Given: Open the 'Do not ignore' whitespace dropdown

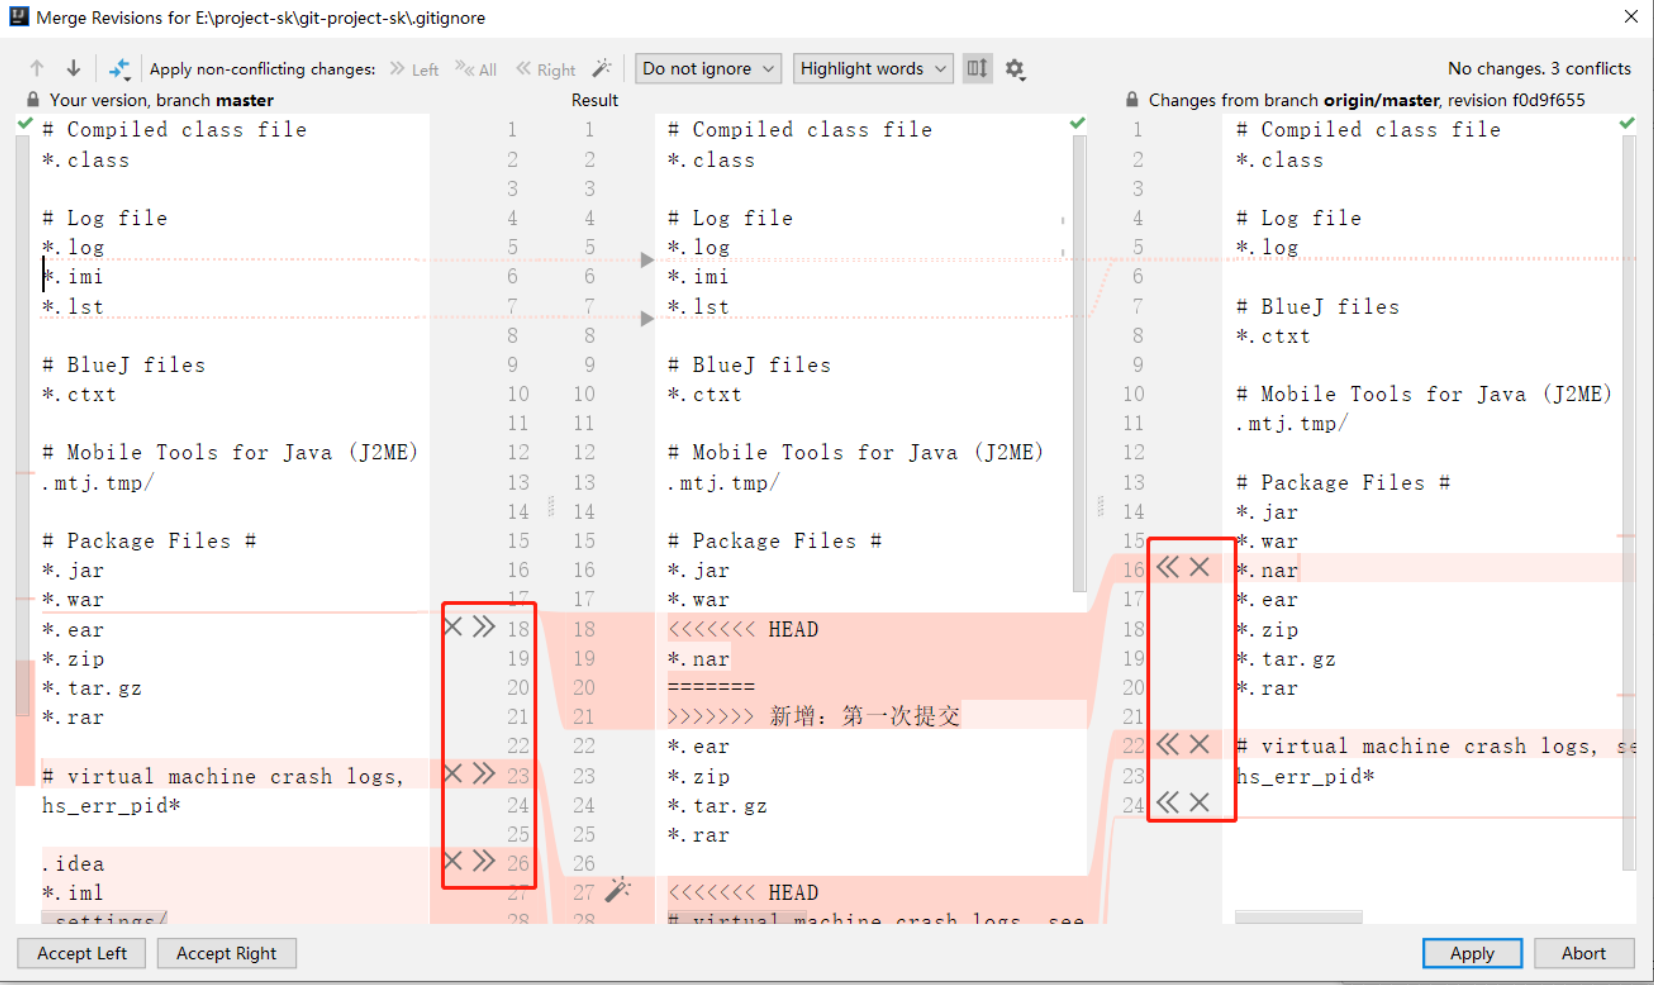Looking at the screenshot, I should click(708, 68).
